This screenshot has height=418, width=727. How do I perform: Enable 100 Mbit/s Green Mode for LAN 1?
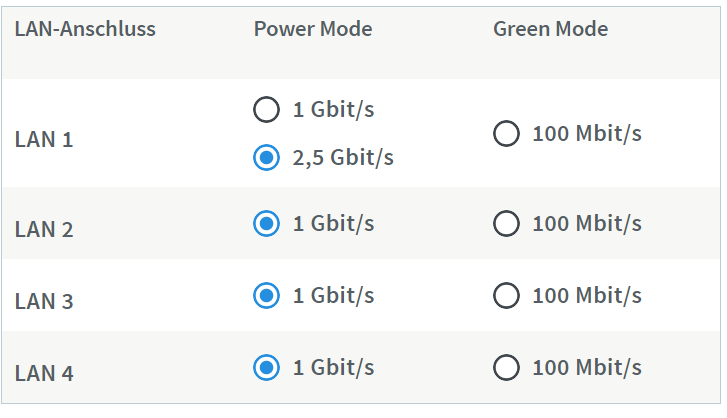click(x=506, y=134)
